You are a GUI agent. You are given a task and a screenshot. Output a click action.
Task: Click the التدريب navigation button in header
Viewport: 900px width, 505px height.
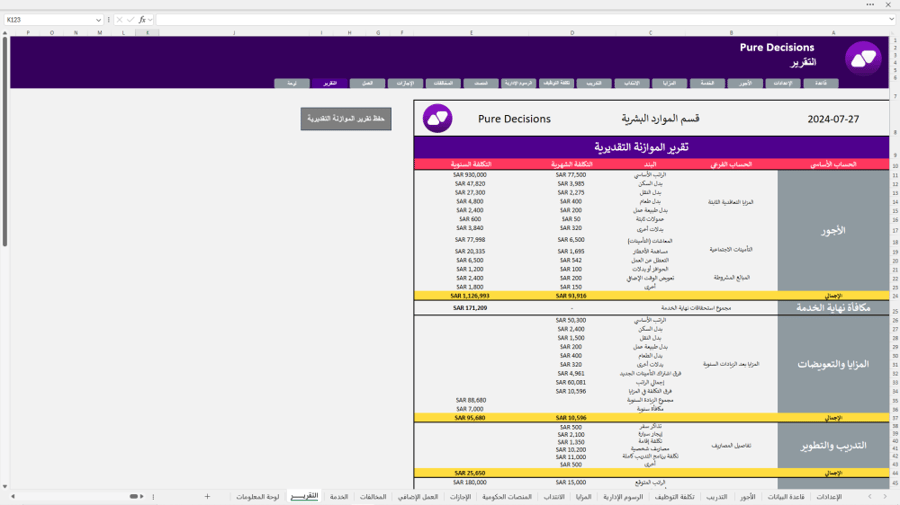click(x=593, y=83)
